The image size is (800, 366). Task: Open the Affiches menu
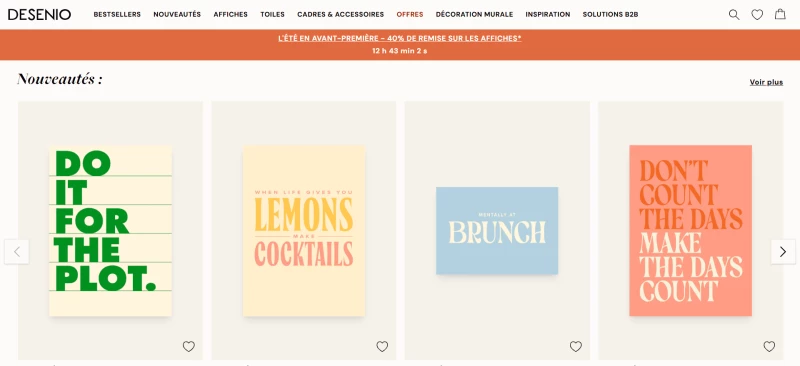click(231, 14)
